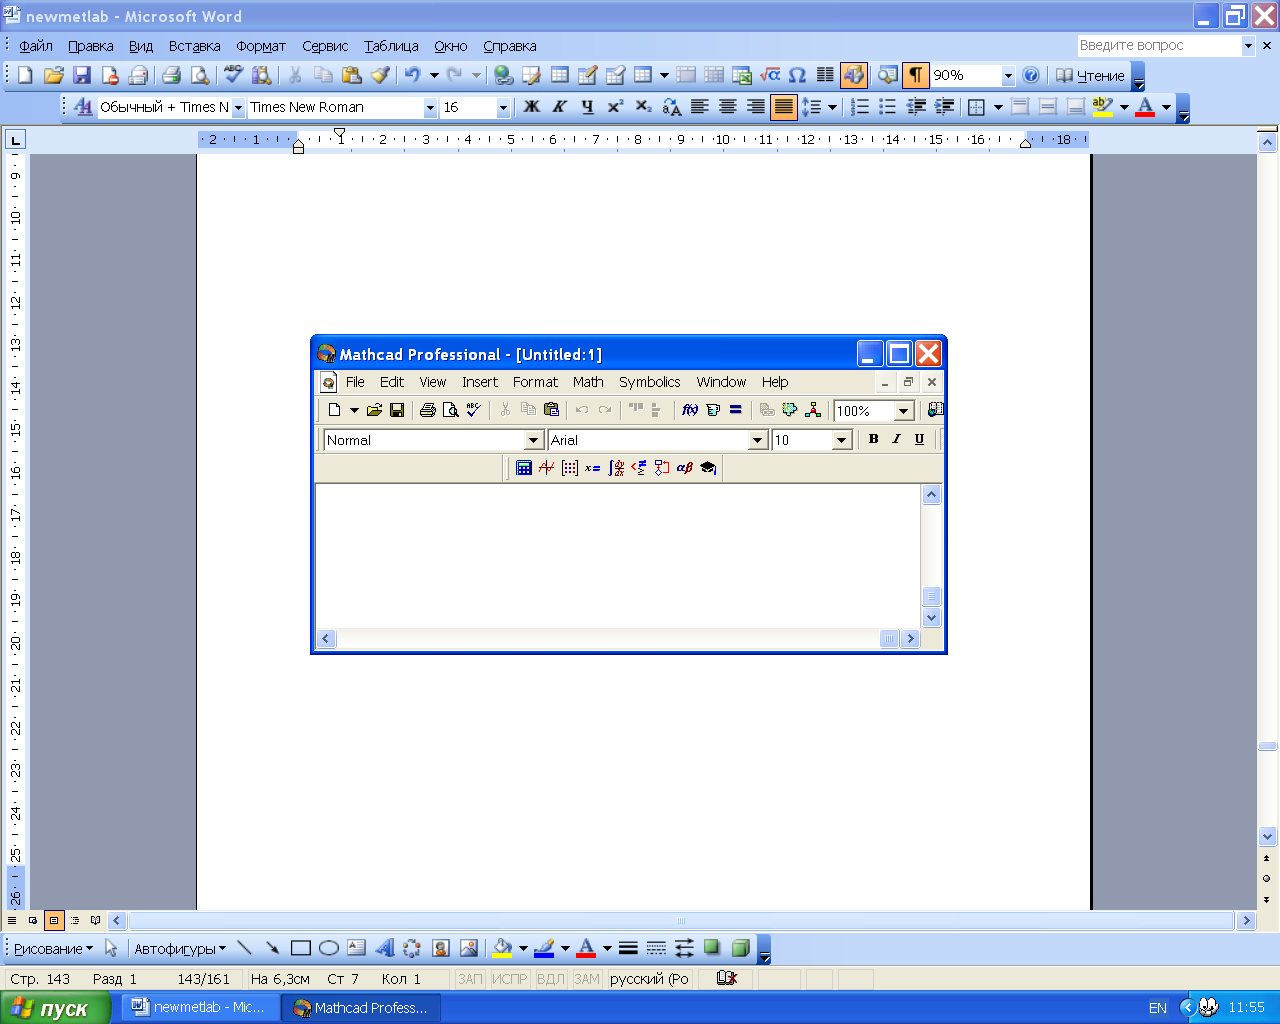1280x1024 pixels.
Task: Open the Symbolic keyword palette in Mathcad
Action: pyautogui.click(x=708, y=467)
